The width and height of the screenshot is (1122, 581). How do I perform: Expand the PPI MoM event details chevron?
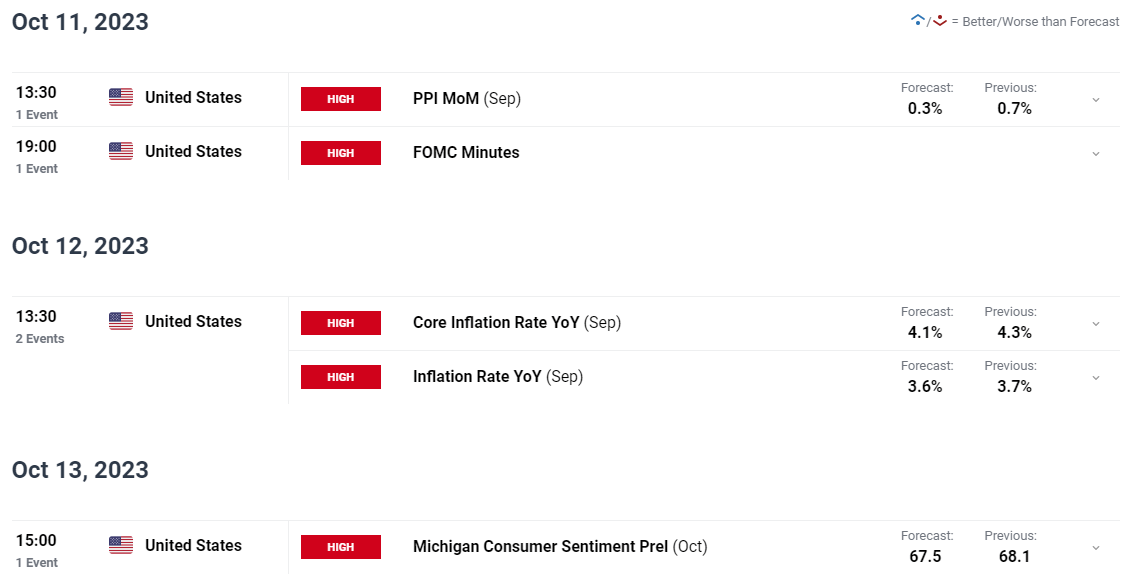(1095, 100)
